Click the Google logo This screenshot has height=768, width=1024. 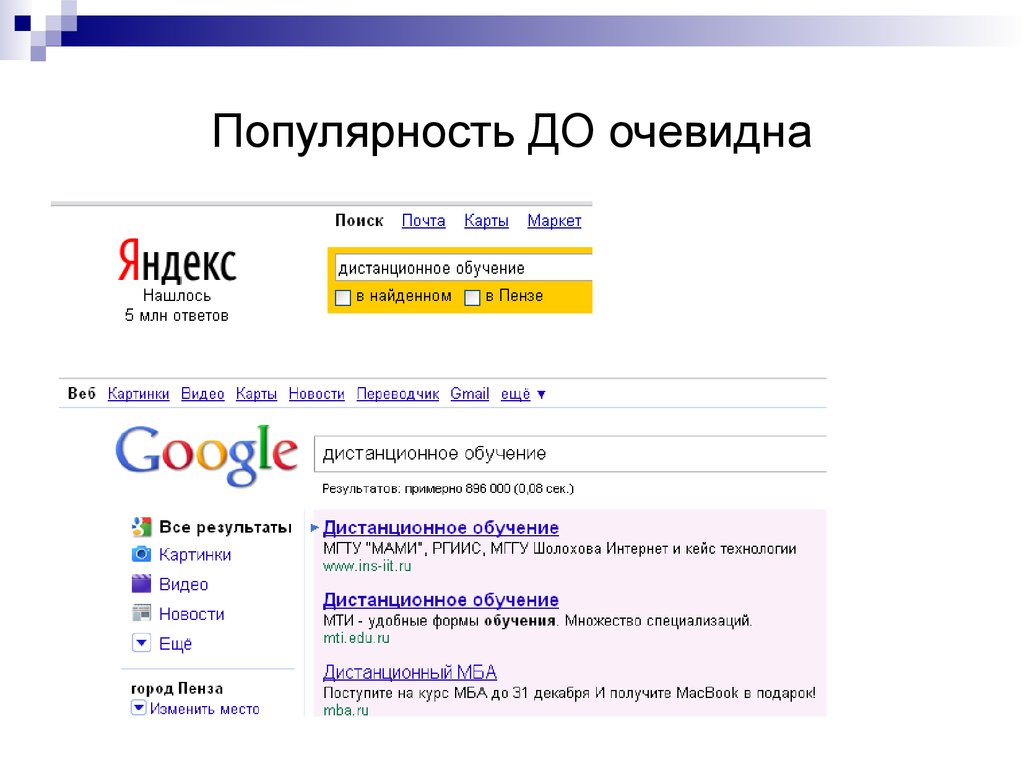click(x=207, y=452)
